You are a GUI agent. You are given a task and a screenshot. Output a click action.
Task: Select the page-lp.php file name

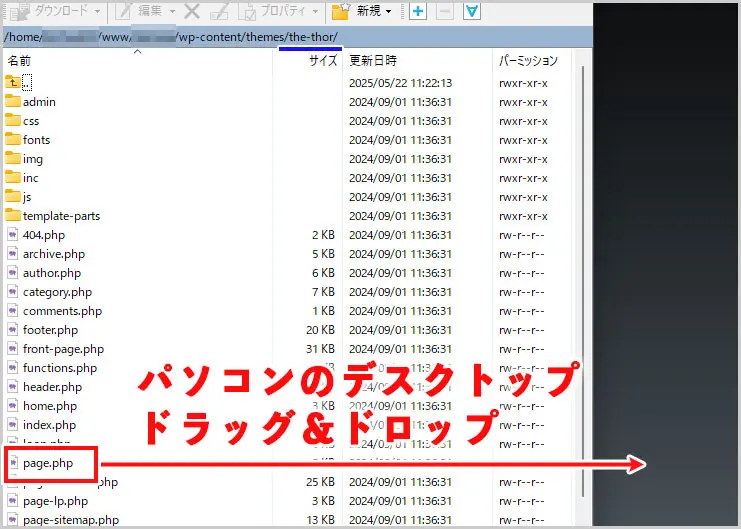click(x=55, y=501)
